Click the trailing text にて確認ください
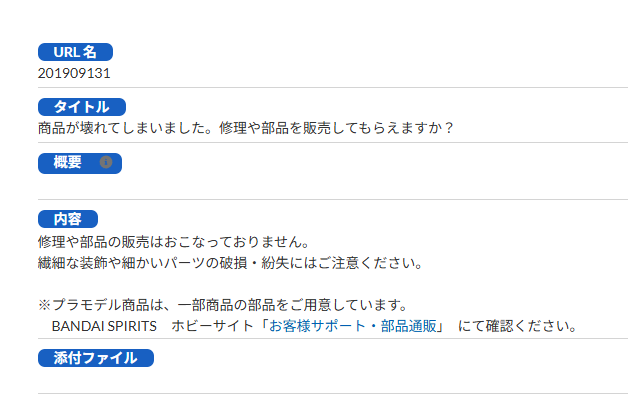This screenshot has width=628, height=413. click(x=517, y=326)
